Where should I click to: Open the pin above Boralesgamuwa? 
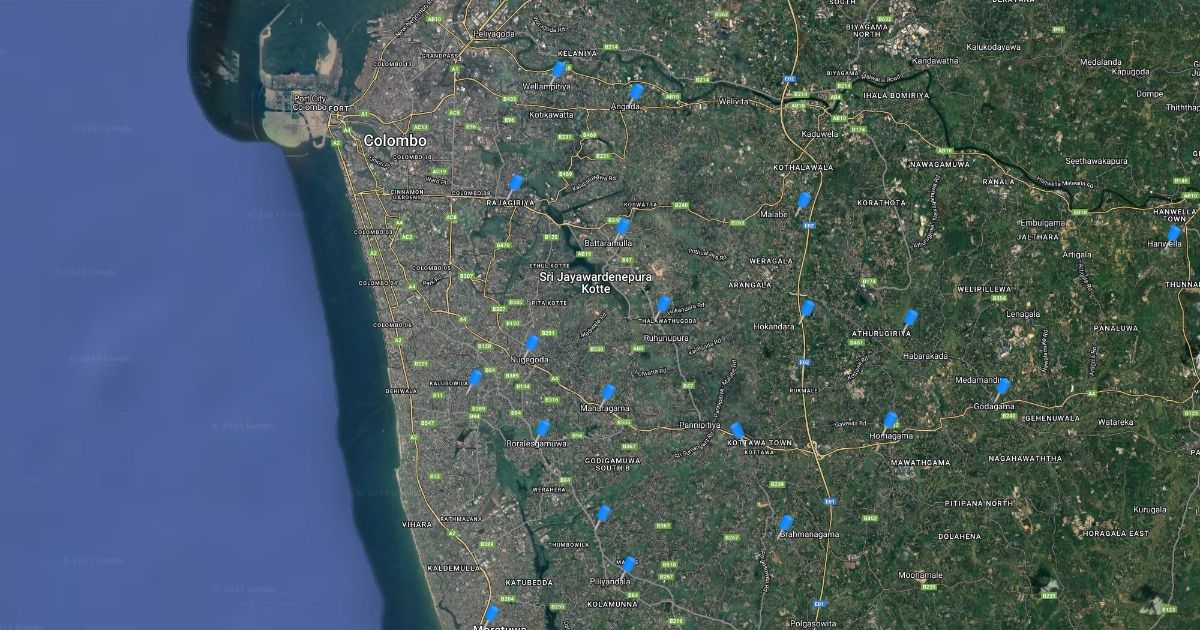tap(543, 428)
